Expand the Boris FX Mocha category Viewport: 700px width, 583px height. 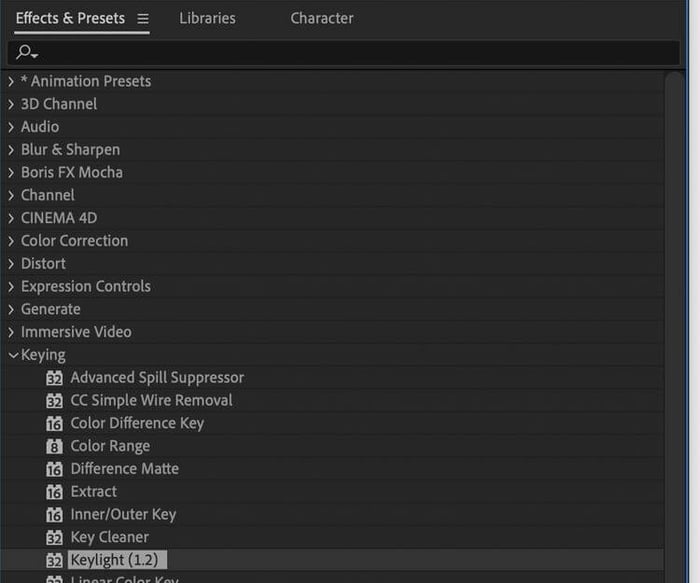pos(11,173)
